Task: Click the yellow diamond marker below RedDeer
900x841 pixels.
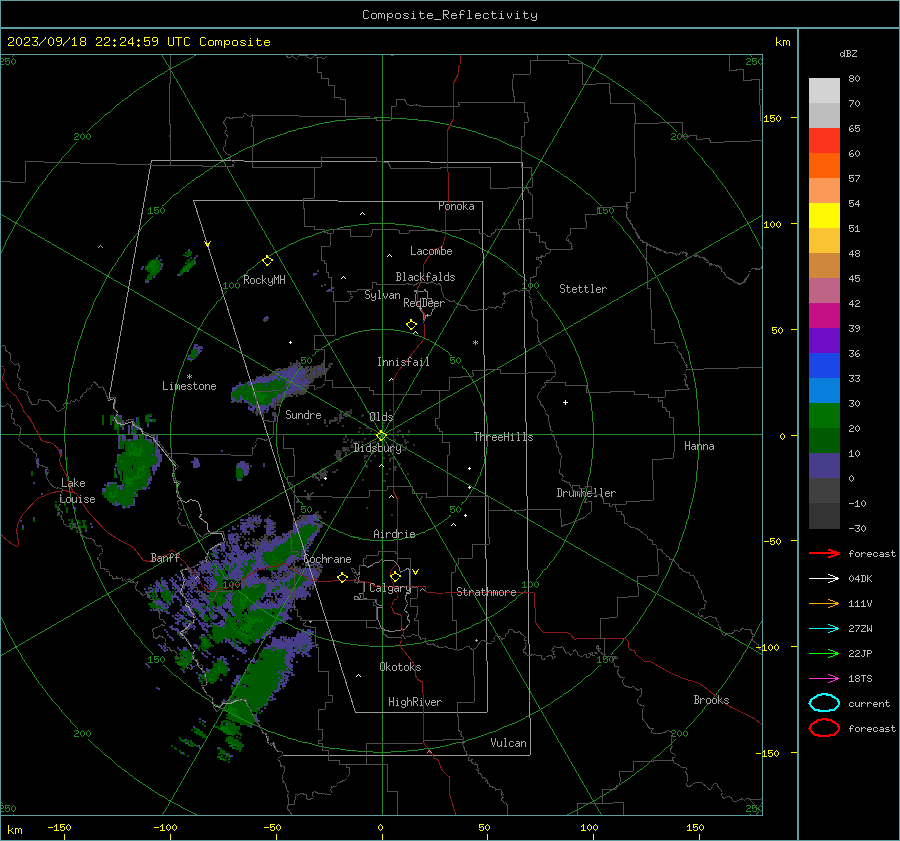Action: pyautogui.click(x=412, y=325)
